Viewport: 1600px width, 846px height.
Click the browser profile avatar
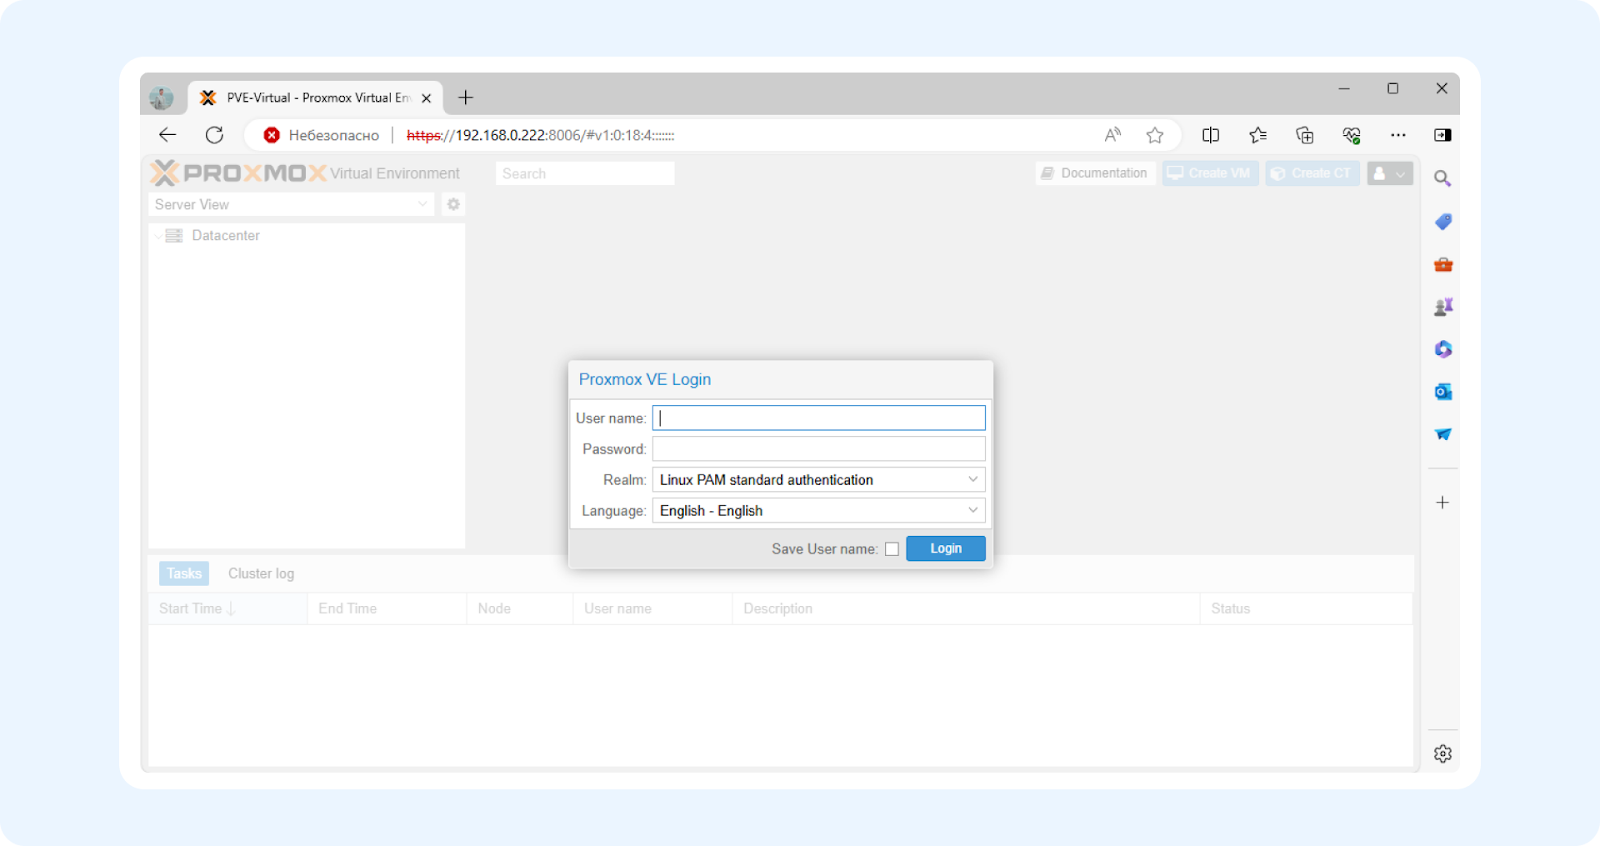(x=161, y=97)
